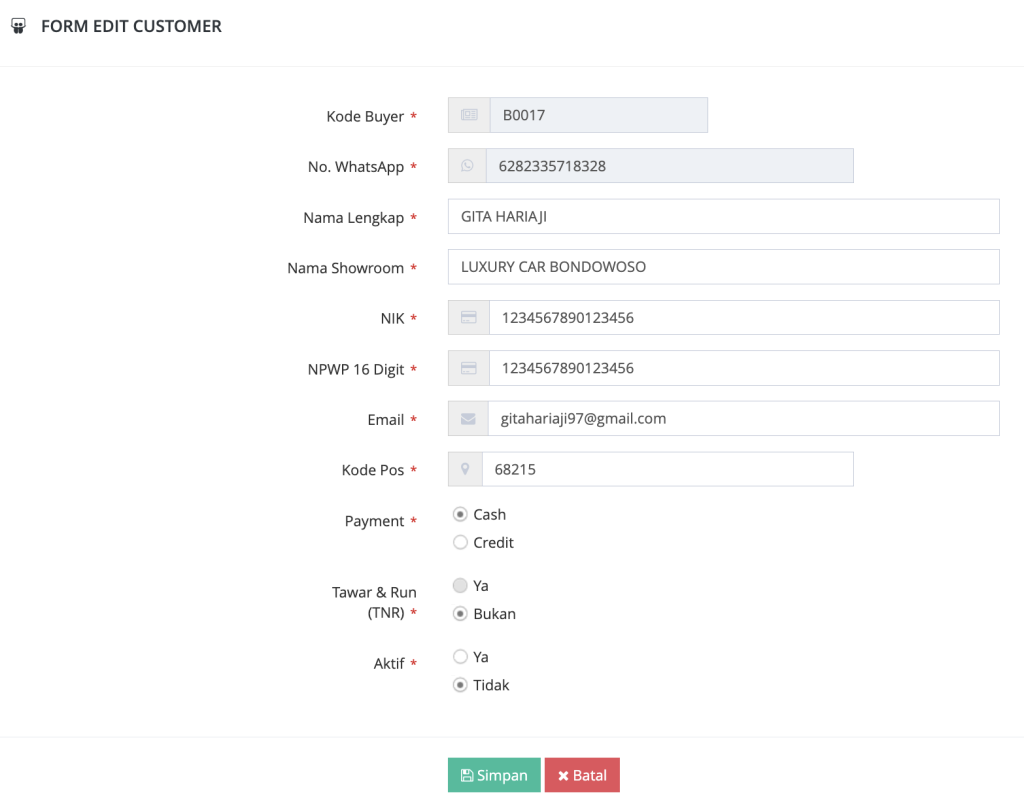Screen dimensions: 1024x808
Task: Click the card icon beside NIK field
Action: pos(469,318)
